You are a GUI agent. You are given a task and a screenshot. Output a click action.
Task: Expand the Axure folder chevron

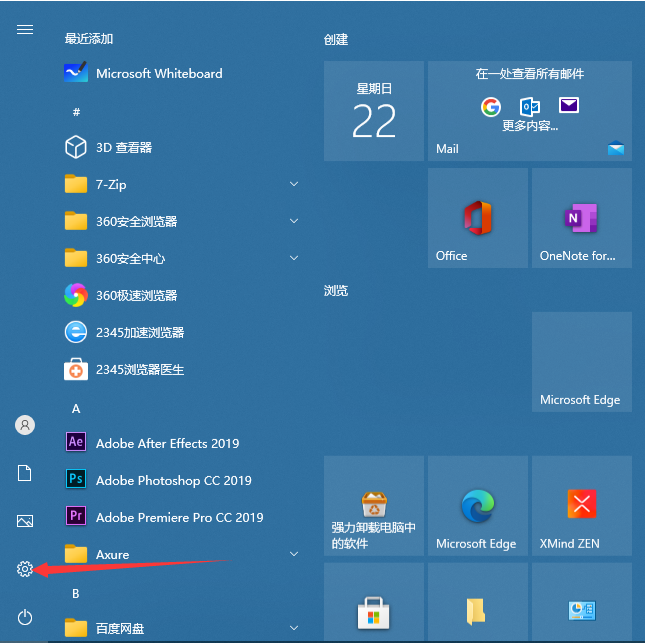tap(294, 554)
